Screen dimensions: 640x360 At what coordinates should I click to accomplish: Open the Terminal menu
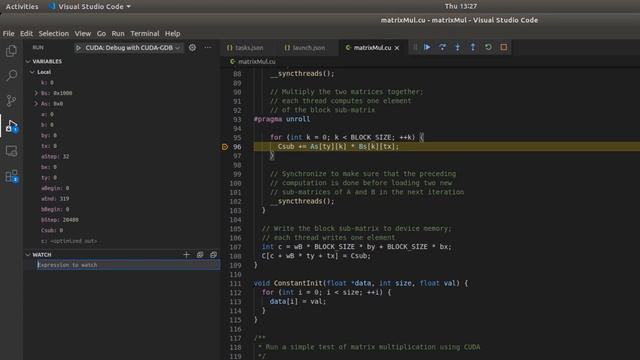tap(144, 33)
